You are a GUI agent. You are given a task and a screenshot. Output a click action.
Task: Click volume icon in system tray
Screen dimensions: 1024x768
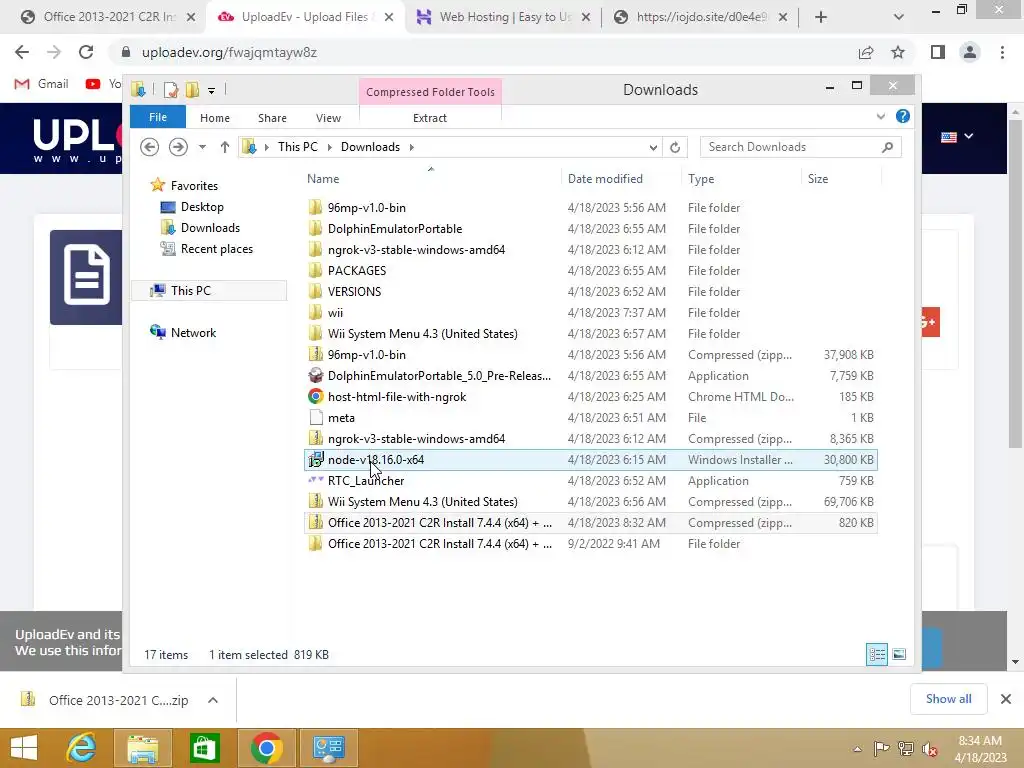tap(929, 748)
